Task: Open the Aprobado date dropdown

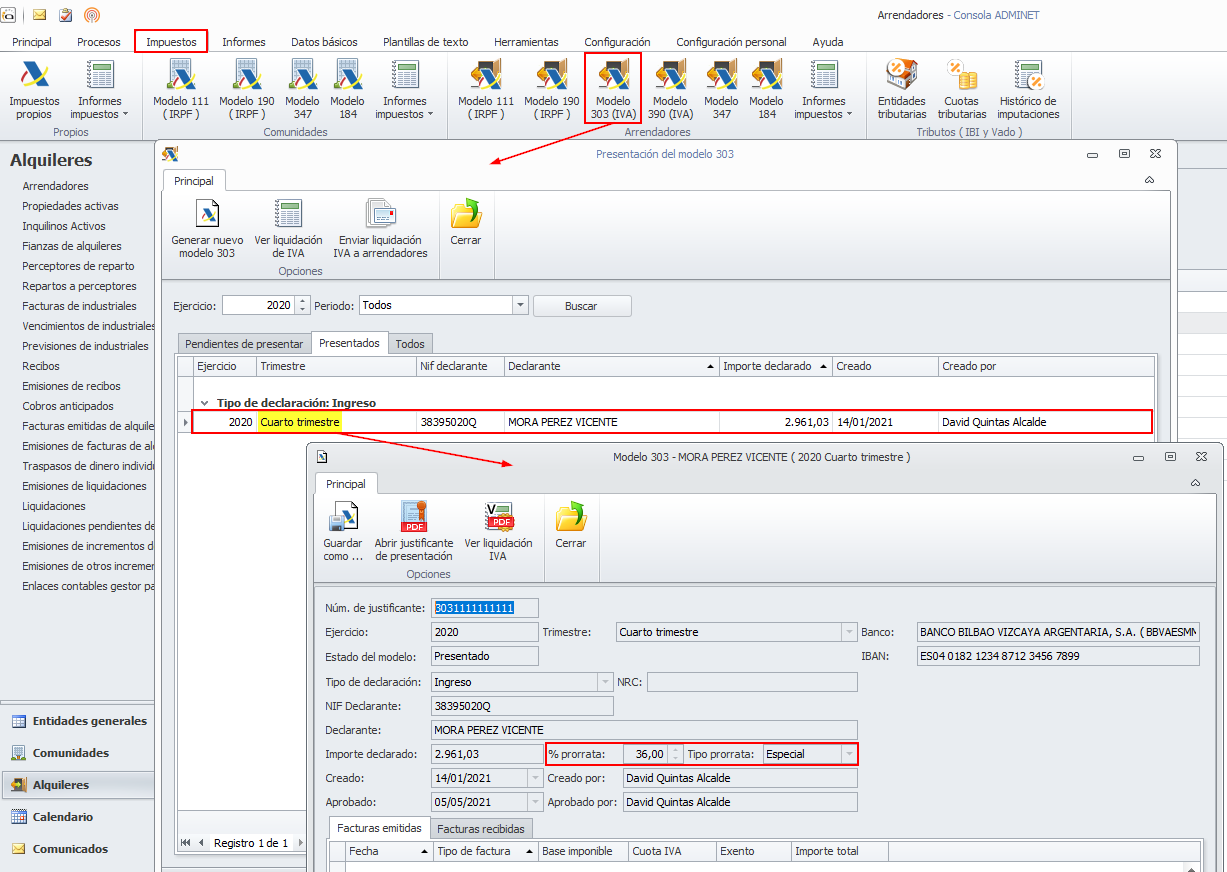Action: (x=535, y=802)
